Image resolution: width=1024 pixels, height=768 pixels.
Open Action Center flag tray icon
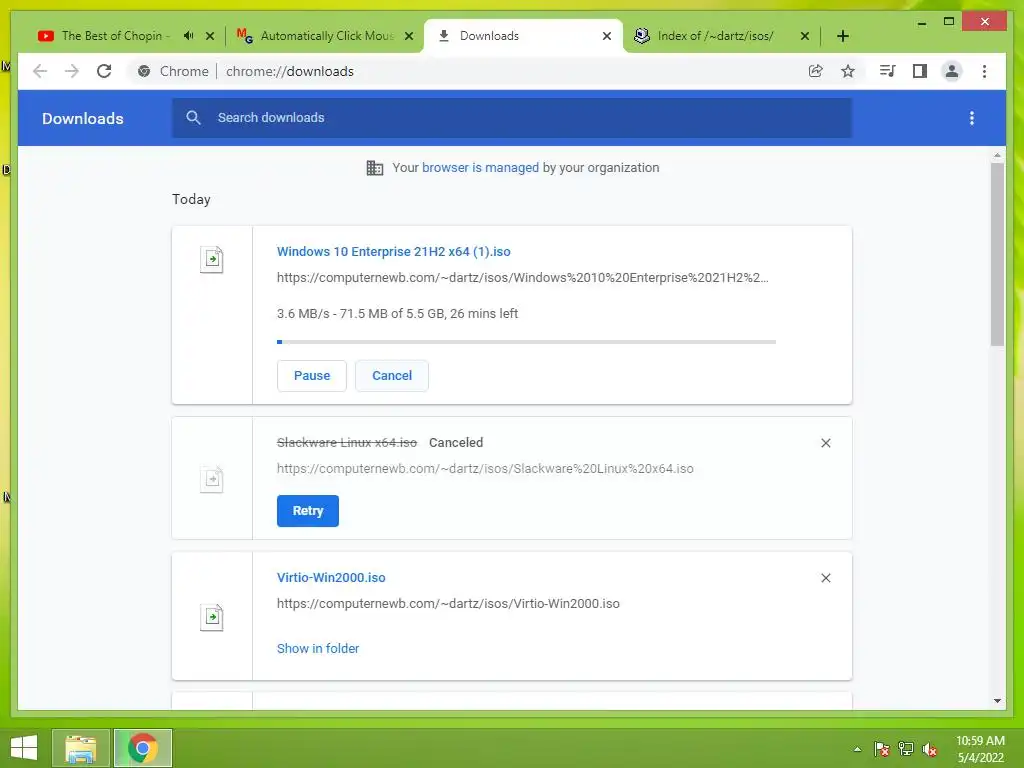coord(882,749)
